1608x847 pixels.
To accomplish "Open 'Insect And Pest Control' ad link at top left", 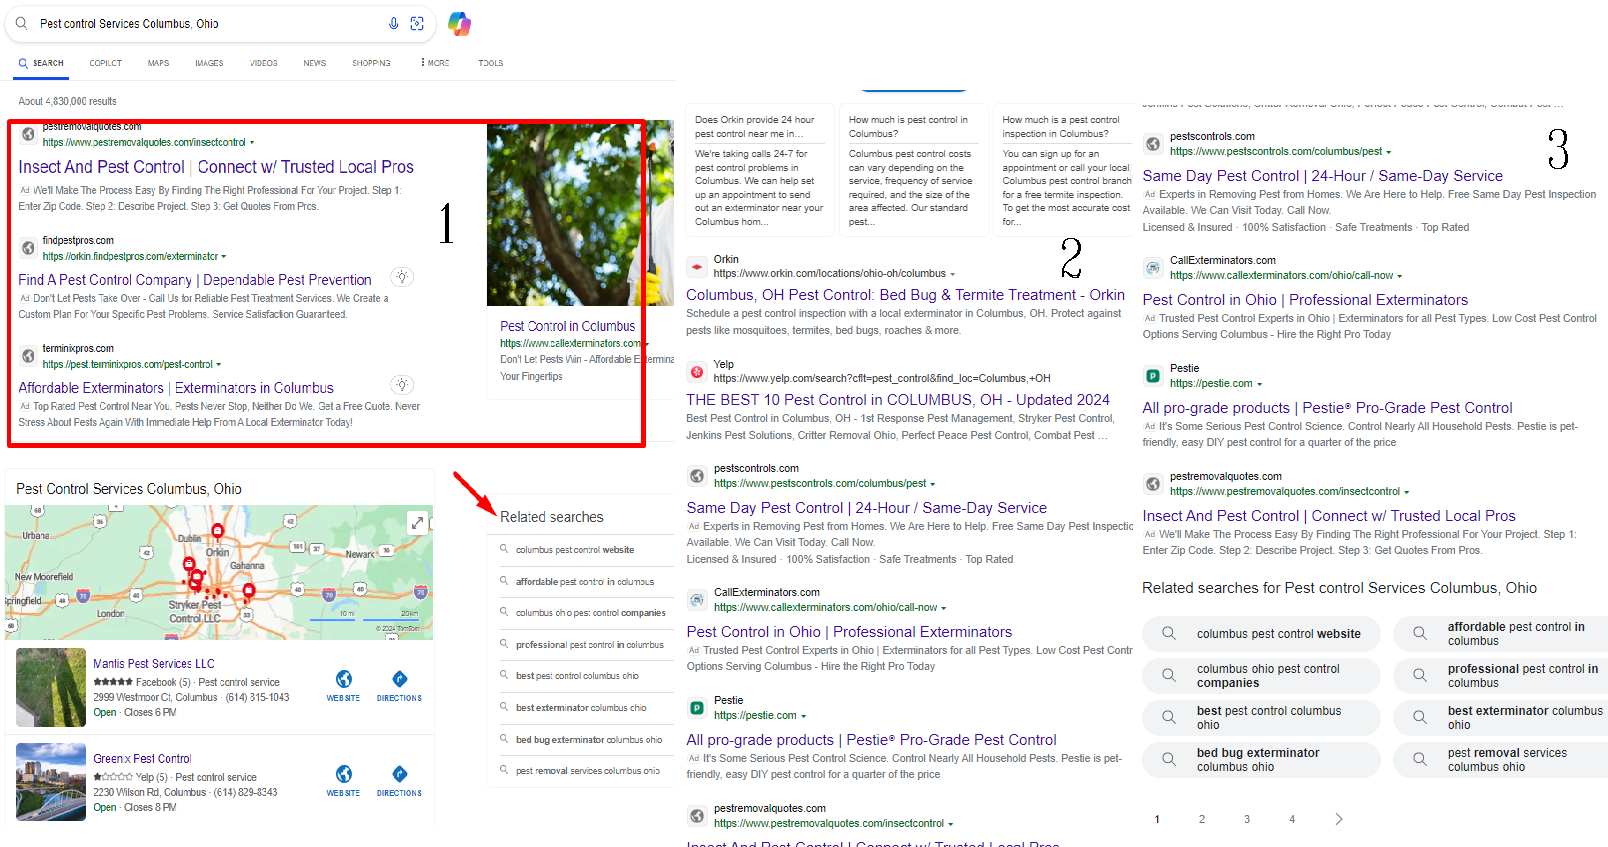I will coord(216,167).
